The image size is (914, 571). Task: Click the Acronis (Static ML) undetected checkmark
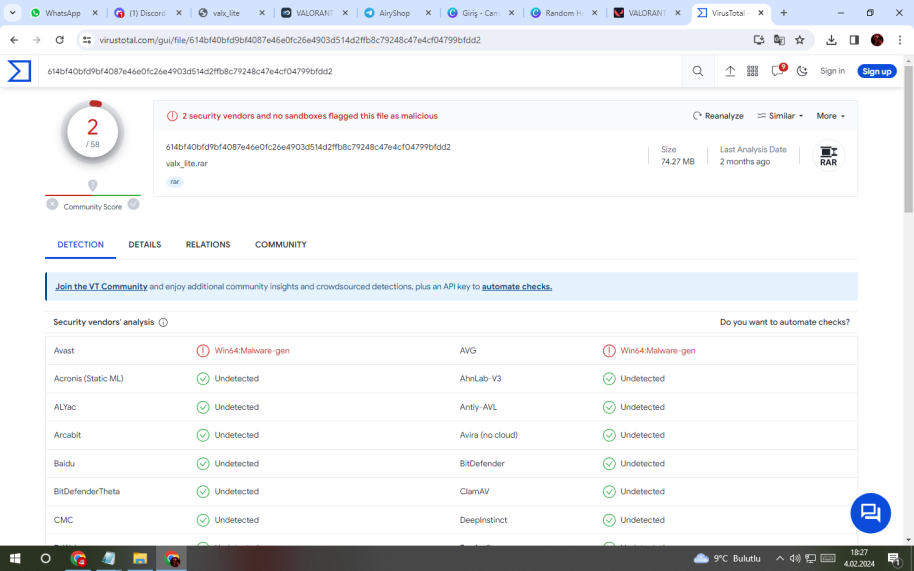202,379
